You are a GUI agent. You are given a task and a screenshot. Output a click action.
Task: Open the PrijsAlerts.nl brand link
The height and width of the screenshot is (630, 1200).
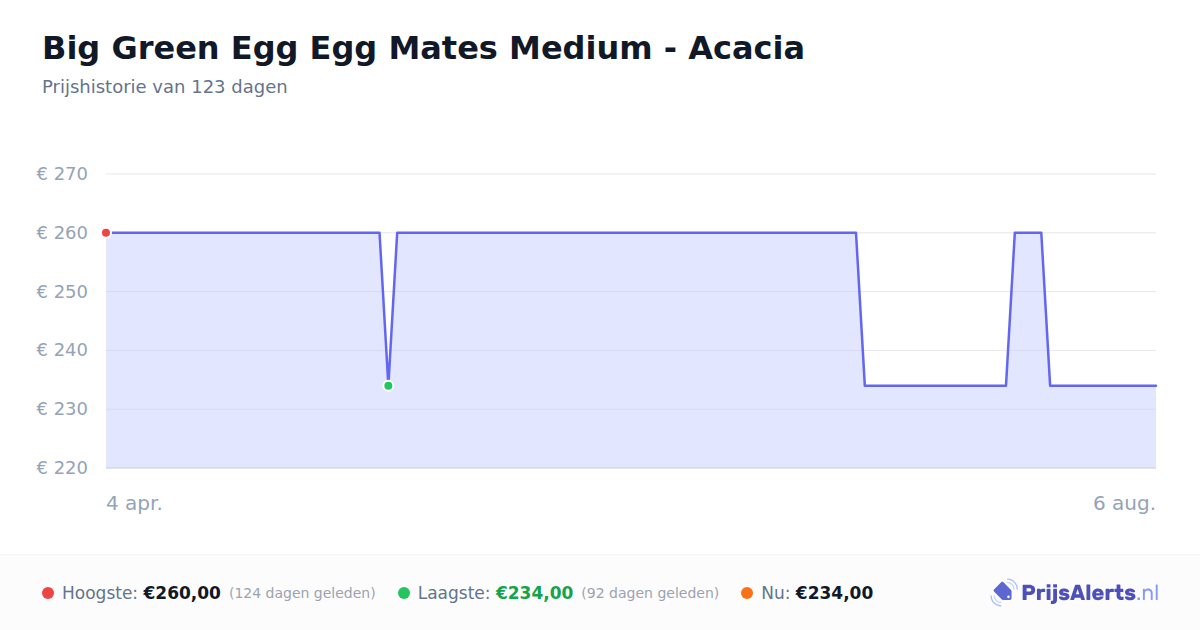[x=1075, y=593]
